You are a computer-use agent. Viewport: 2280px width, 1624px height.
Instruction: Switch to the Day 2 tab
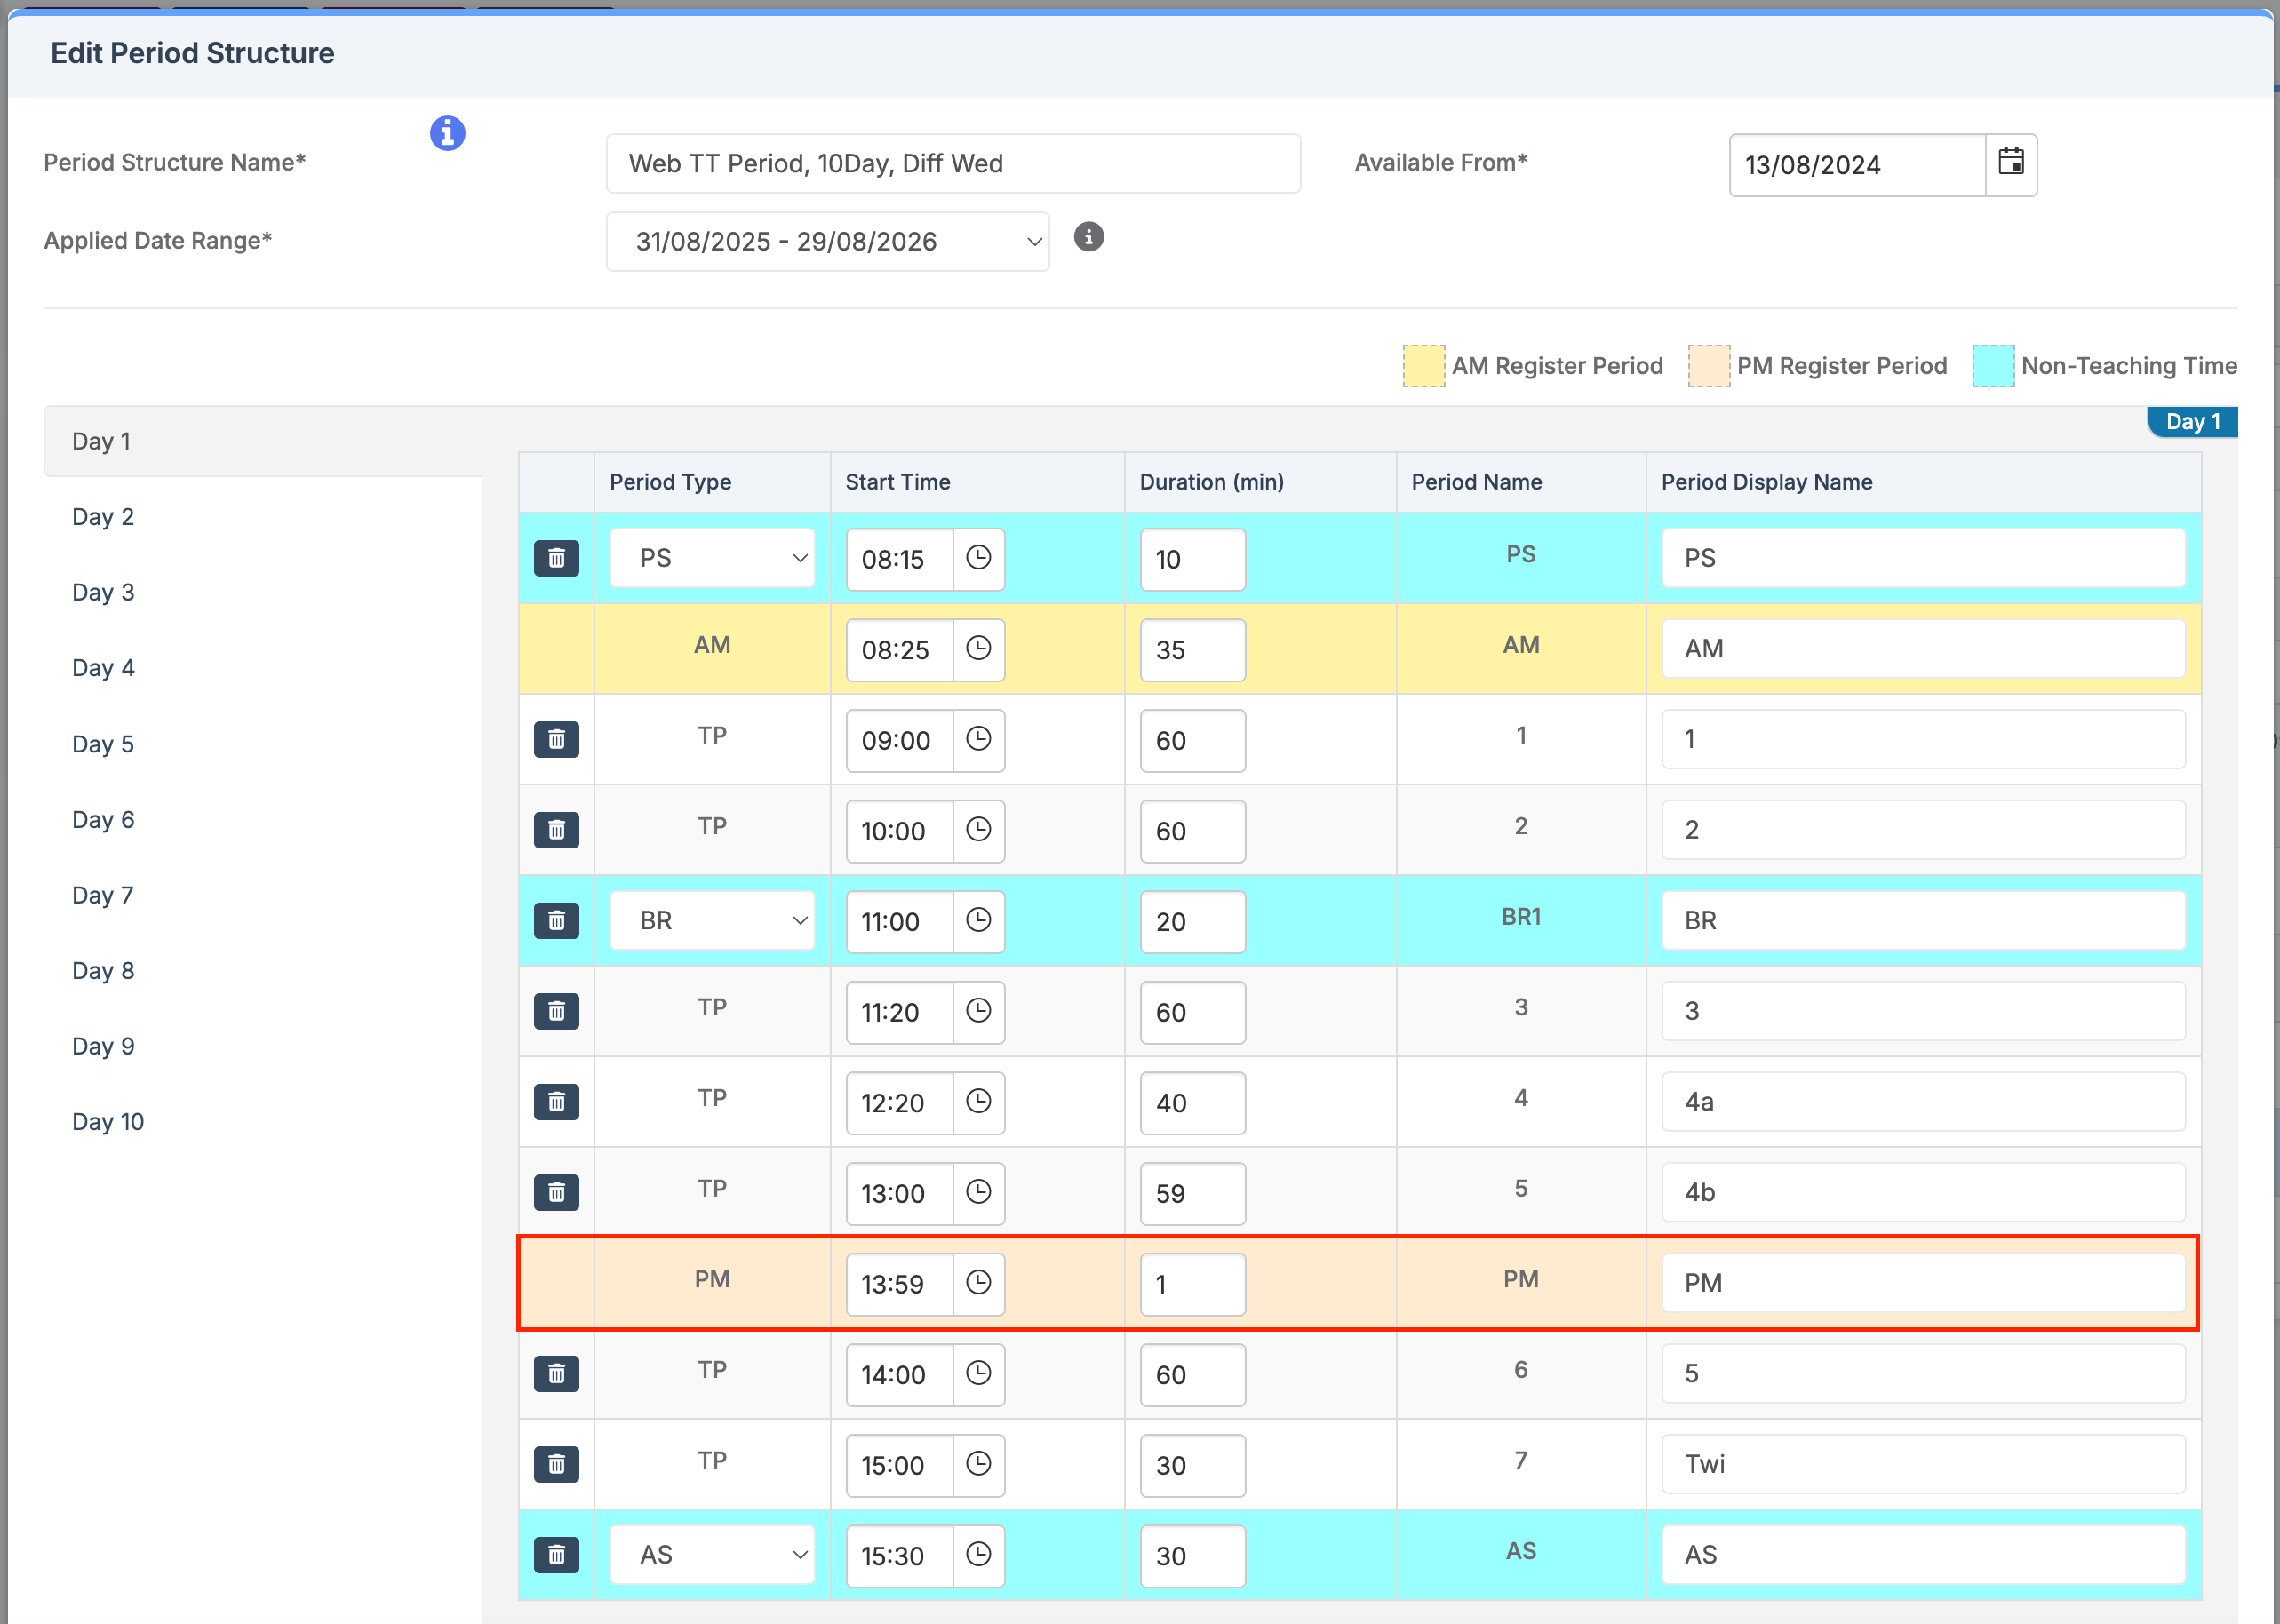tap(103, 517)
